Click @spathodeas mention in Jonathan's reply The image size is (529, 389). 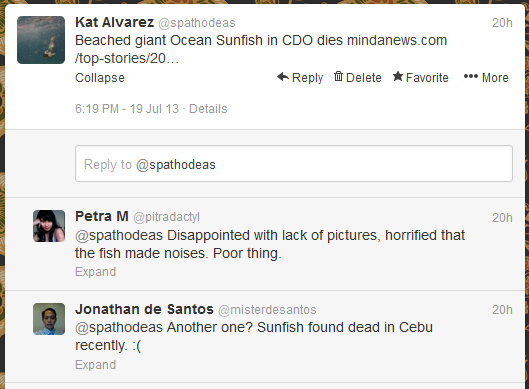click(x=119, y=328)
